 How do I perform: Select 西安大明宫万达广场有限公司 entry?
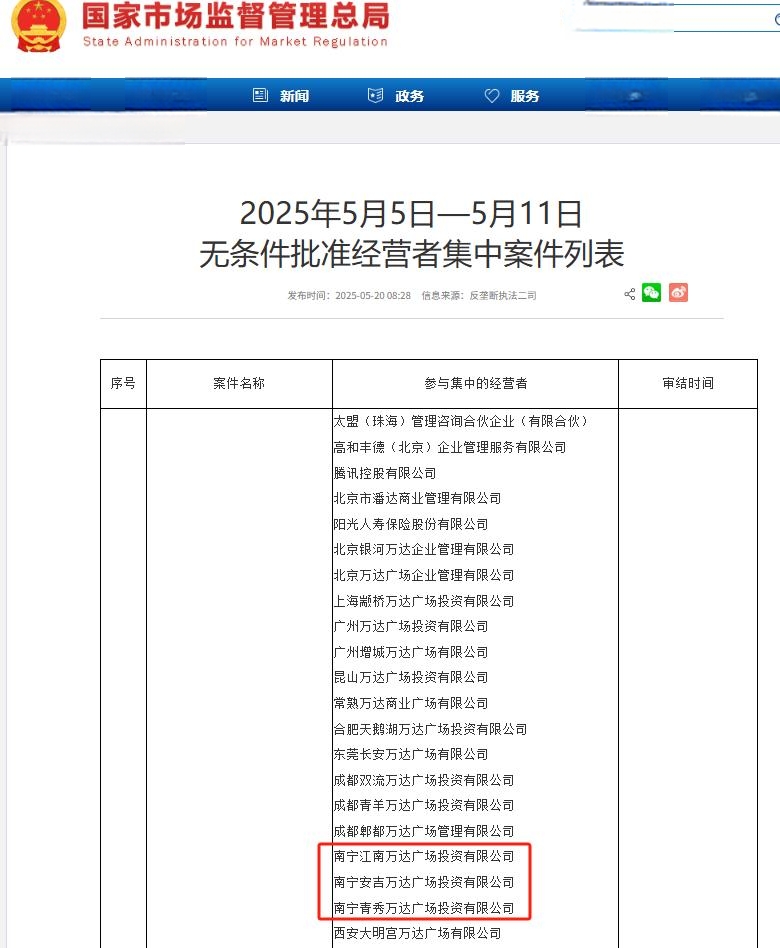tap(417, 933)
